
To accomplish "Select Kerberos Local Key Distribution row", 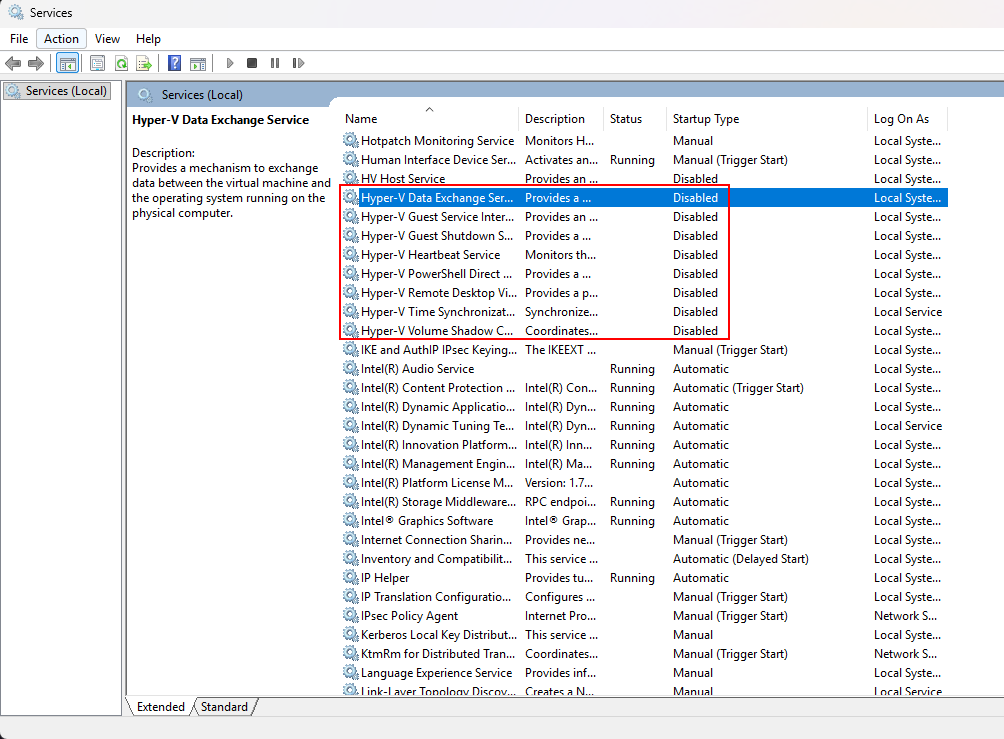I will coord(644,635).
